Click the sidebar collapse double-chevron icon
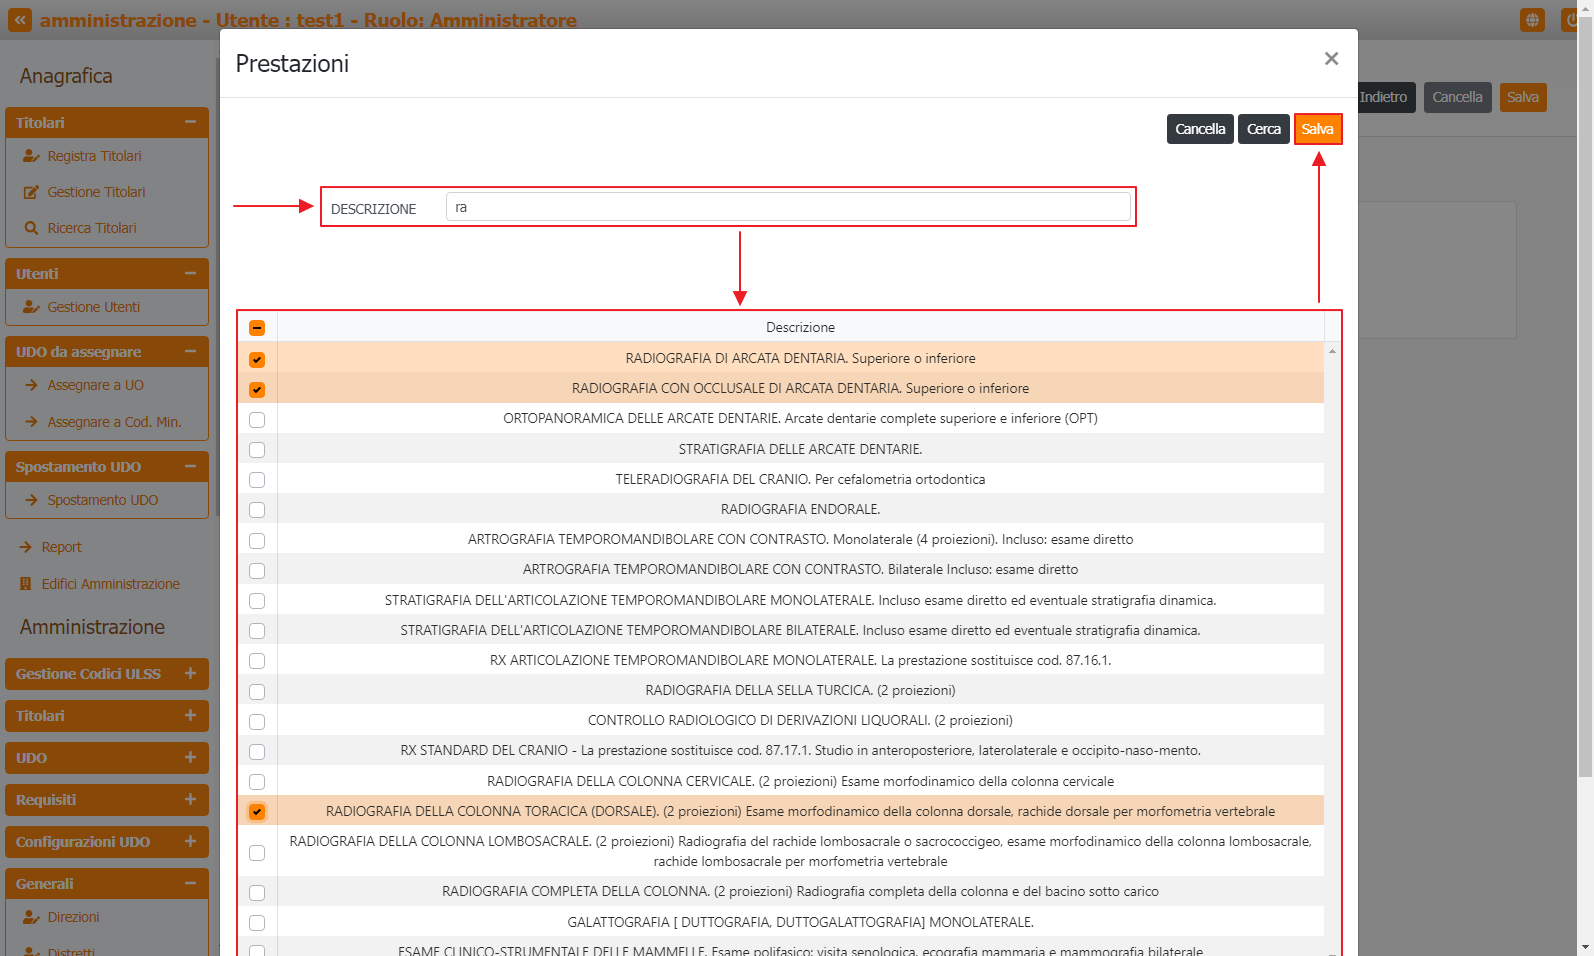The width and height of the screenshot is (1594, 956). [20, 20]
